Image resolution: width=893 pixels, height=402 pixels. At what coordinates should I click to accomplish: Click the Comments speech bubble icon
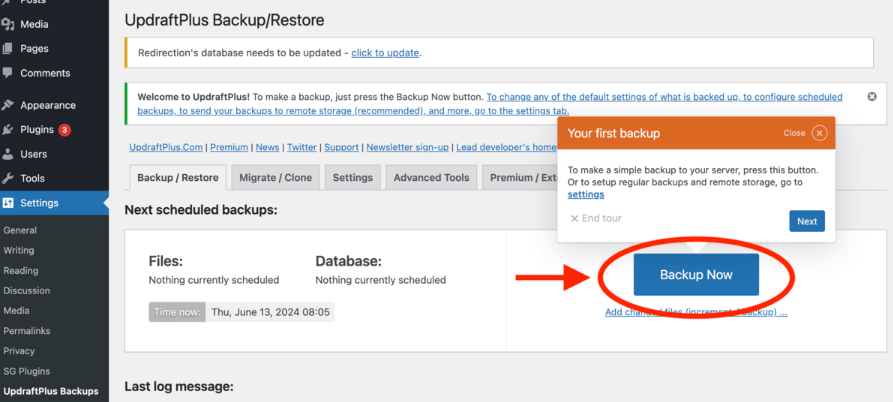(9, 73)
